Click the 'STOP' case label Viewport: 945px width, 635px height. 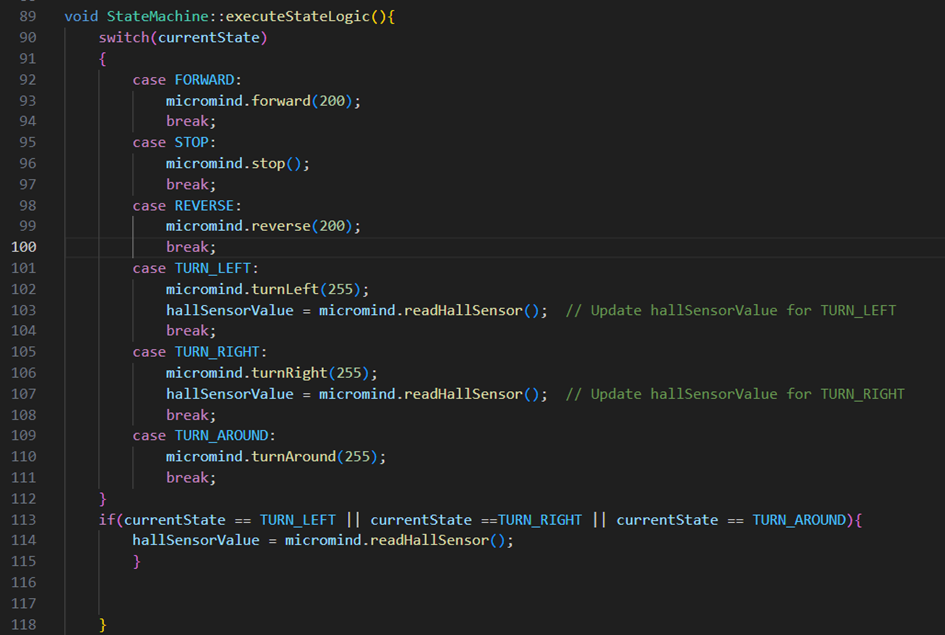coord(192,142)
